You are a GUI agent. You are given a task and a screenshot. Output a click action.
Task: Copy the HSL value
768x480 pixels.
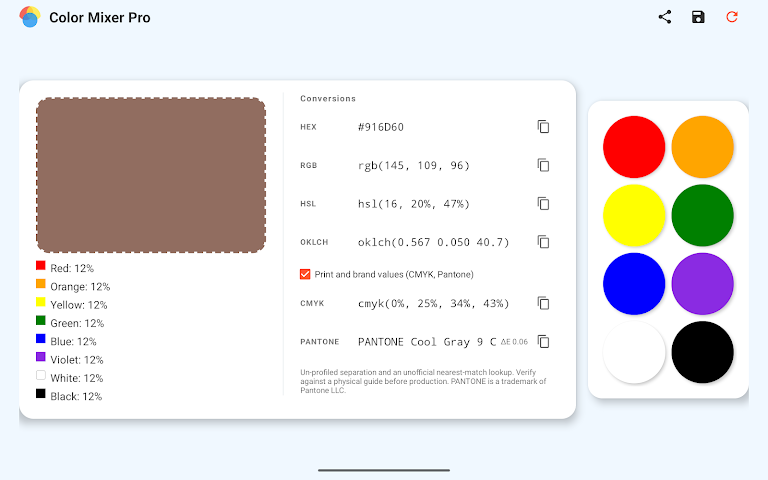pos(543,203)
